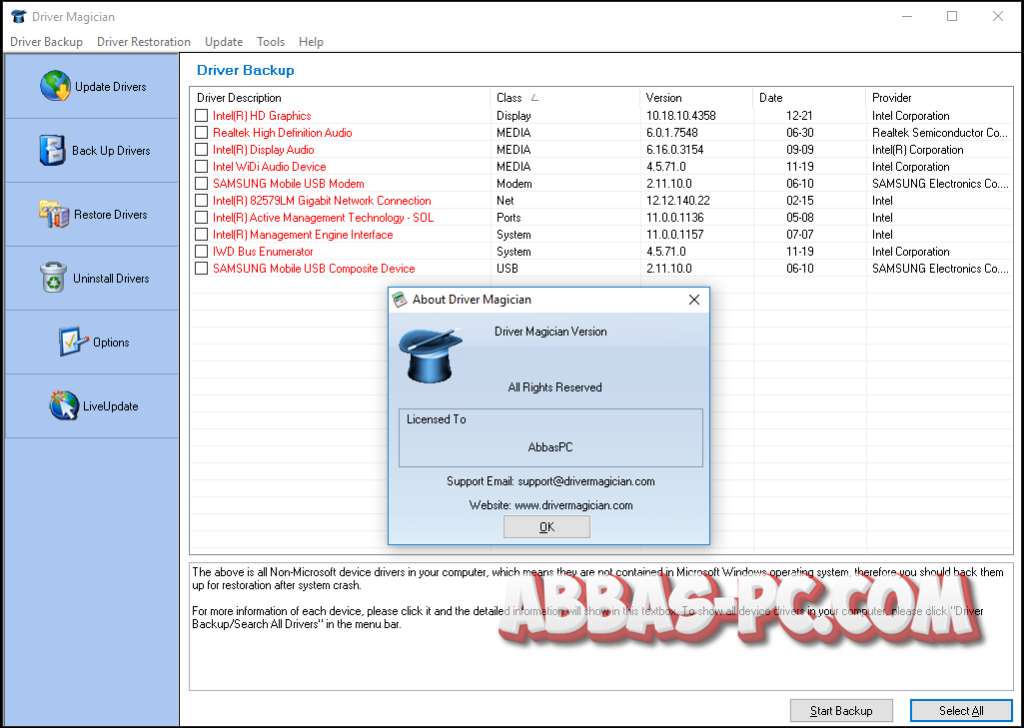This screenshot has width=1024, height=728.
Task: Click the Start Backup button
Action: (x=841, y=710)
